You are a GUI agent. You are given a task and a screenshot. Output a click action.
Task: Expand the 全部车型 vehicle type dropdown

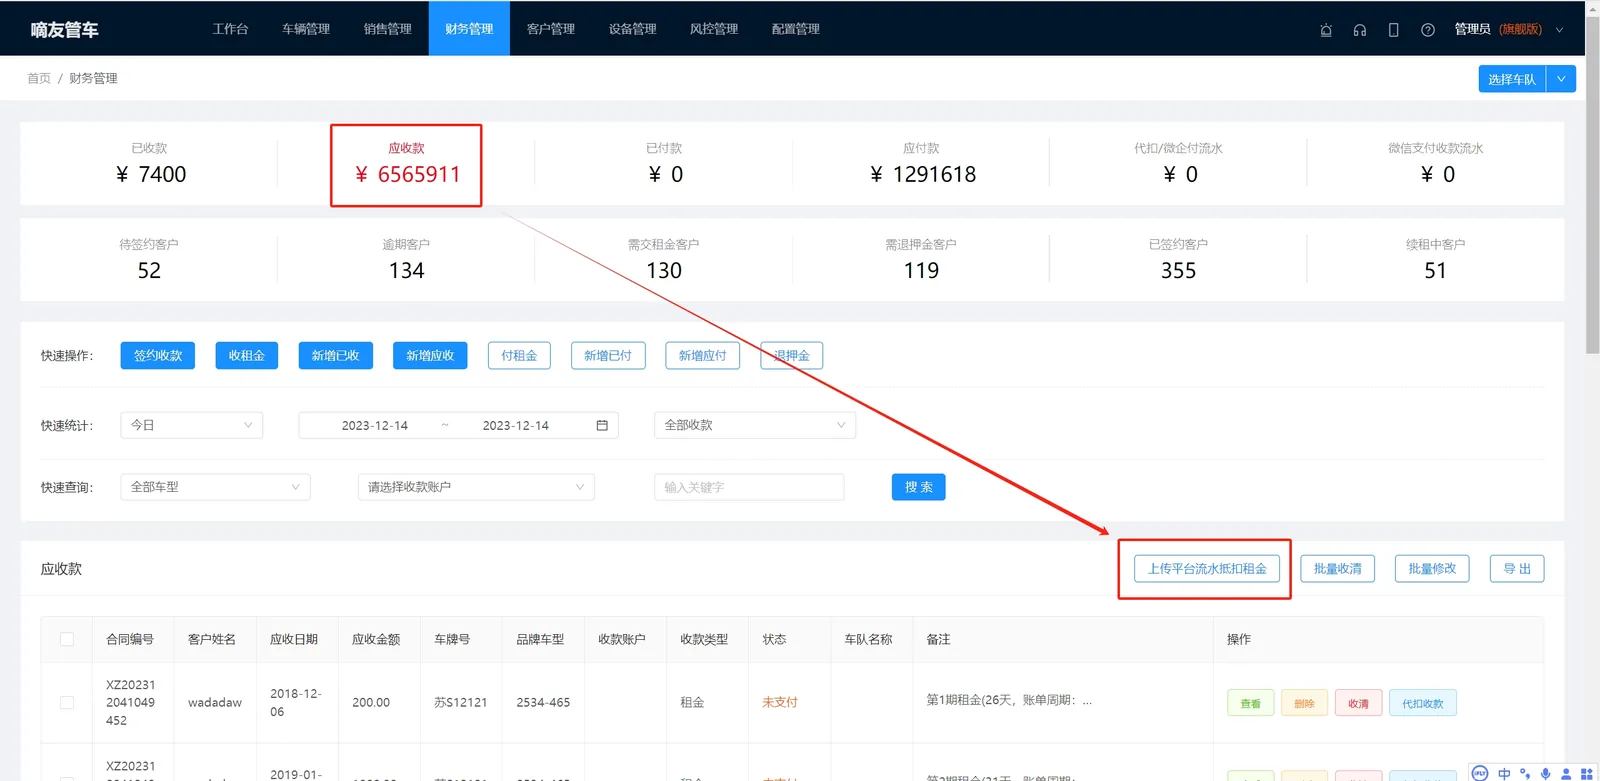pos(215,487)
